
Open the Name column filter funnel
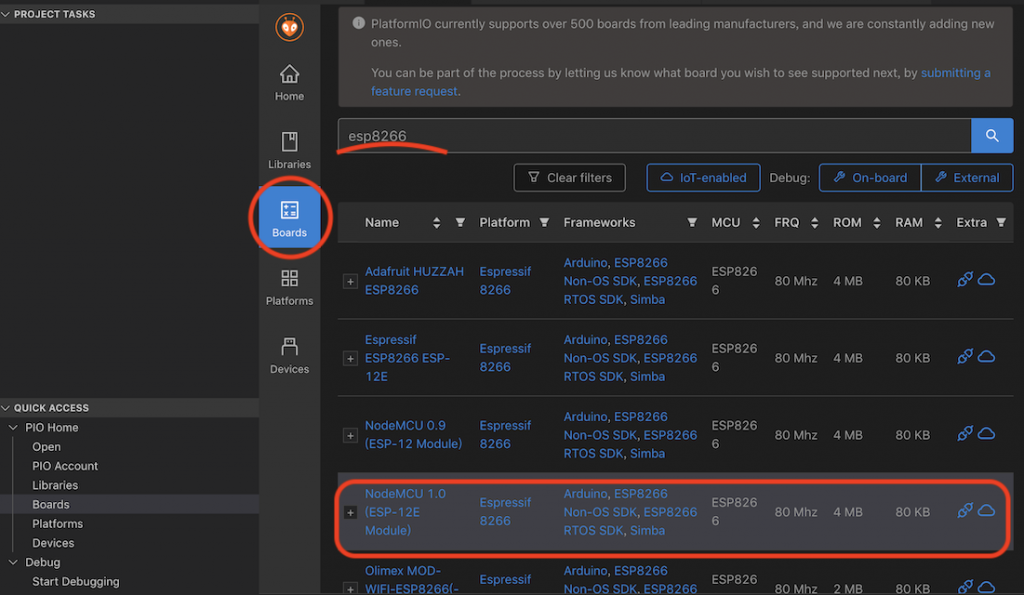[460, 223]
